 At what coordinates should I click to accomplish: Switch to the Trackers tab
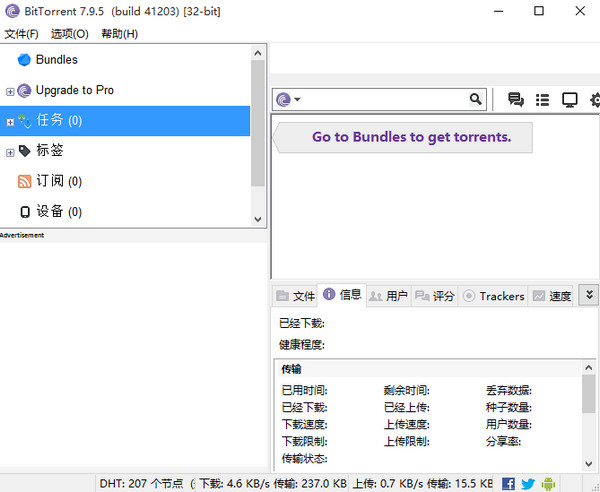[x=493, y=296]
